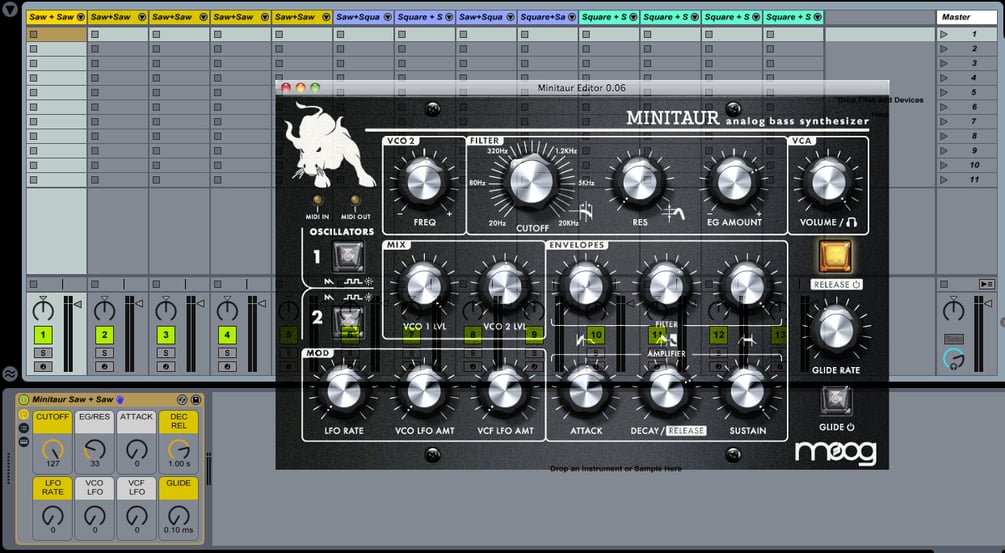Screen dimensions: 1005x553
Task: Open the first Saw+Squa track dropdown
Action: tap(388, 17)
